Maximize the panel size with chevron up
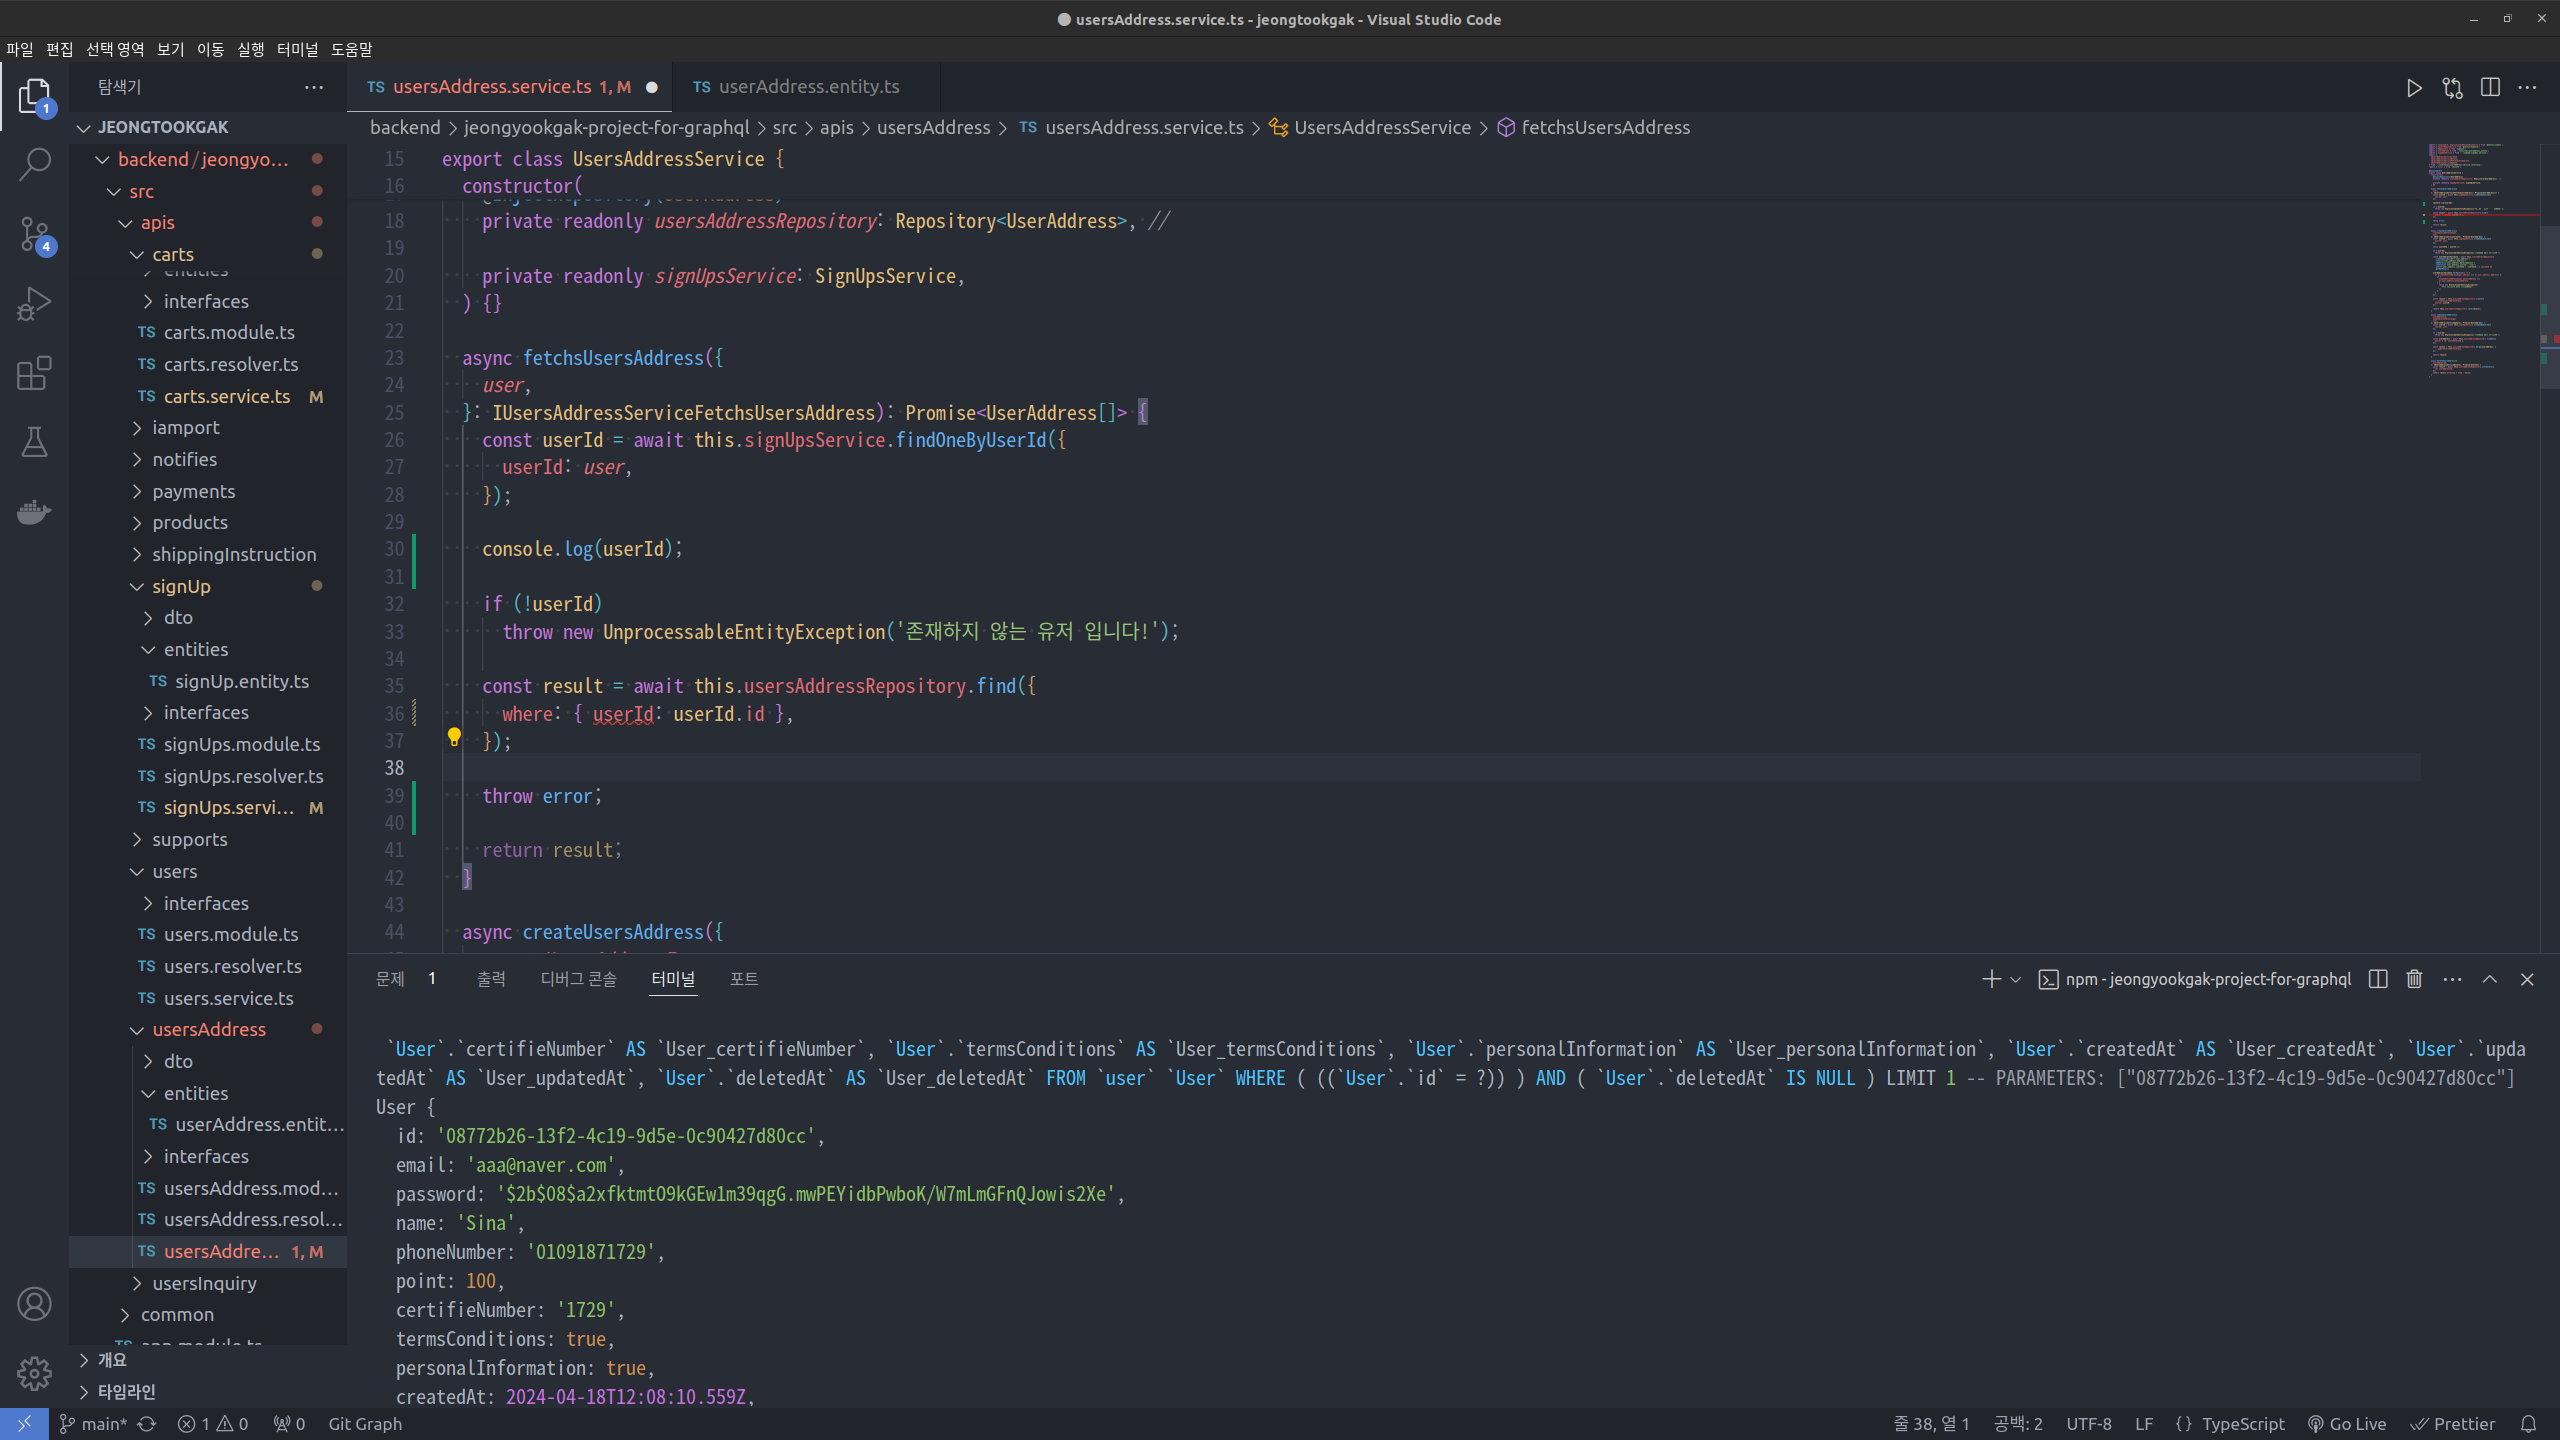This screenshot has width=2560, height=1440. point(2490,979)
